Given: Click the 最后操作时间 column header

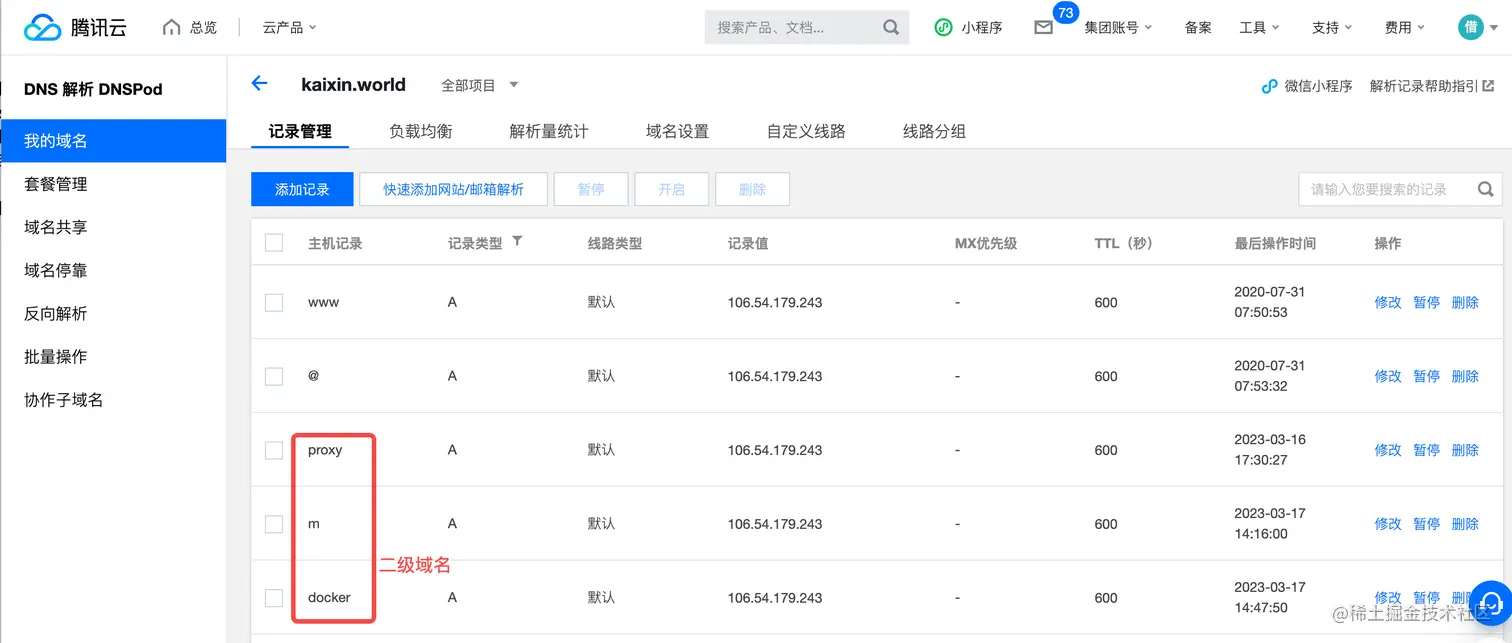Looking at the screenshot, I should tap(1275, 243).
